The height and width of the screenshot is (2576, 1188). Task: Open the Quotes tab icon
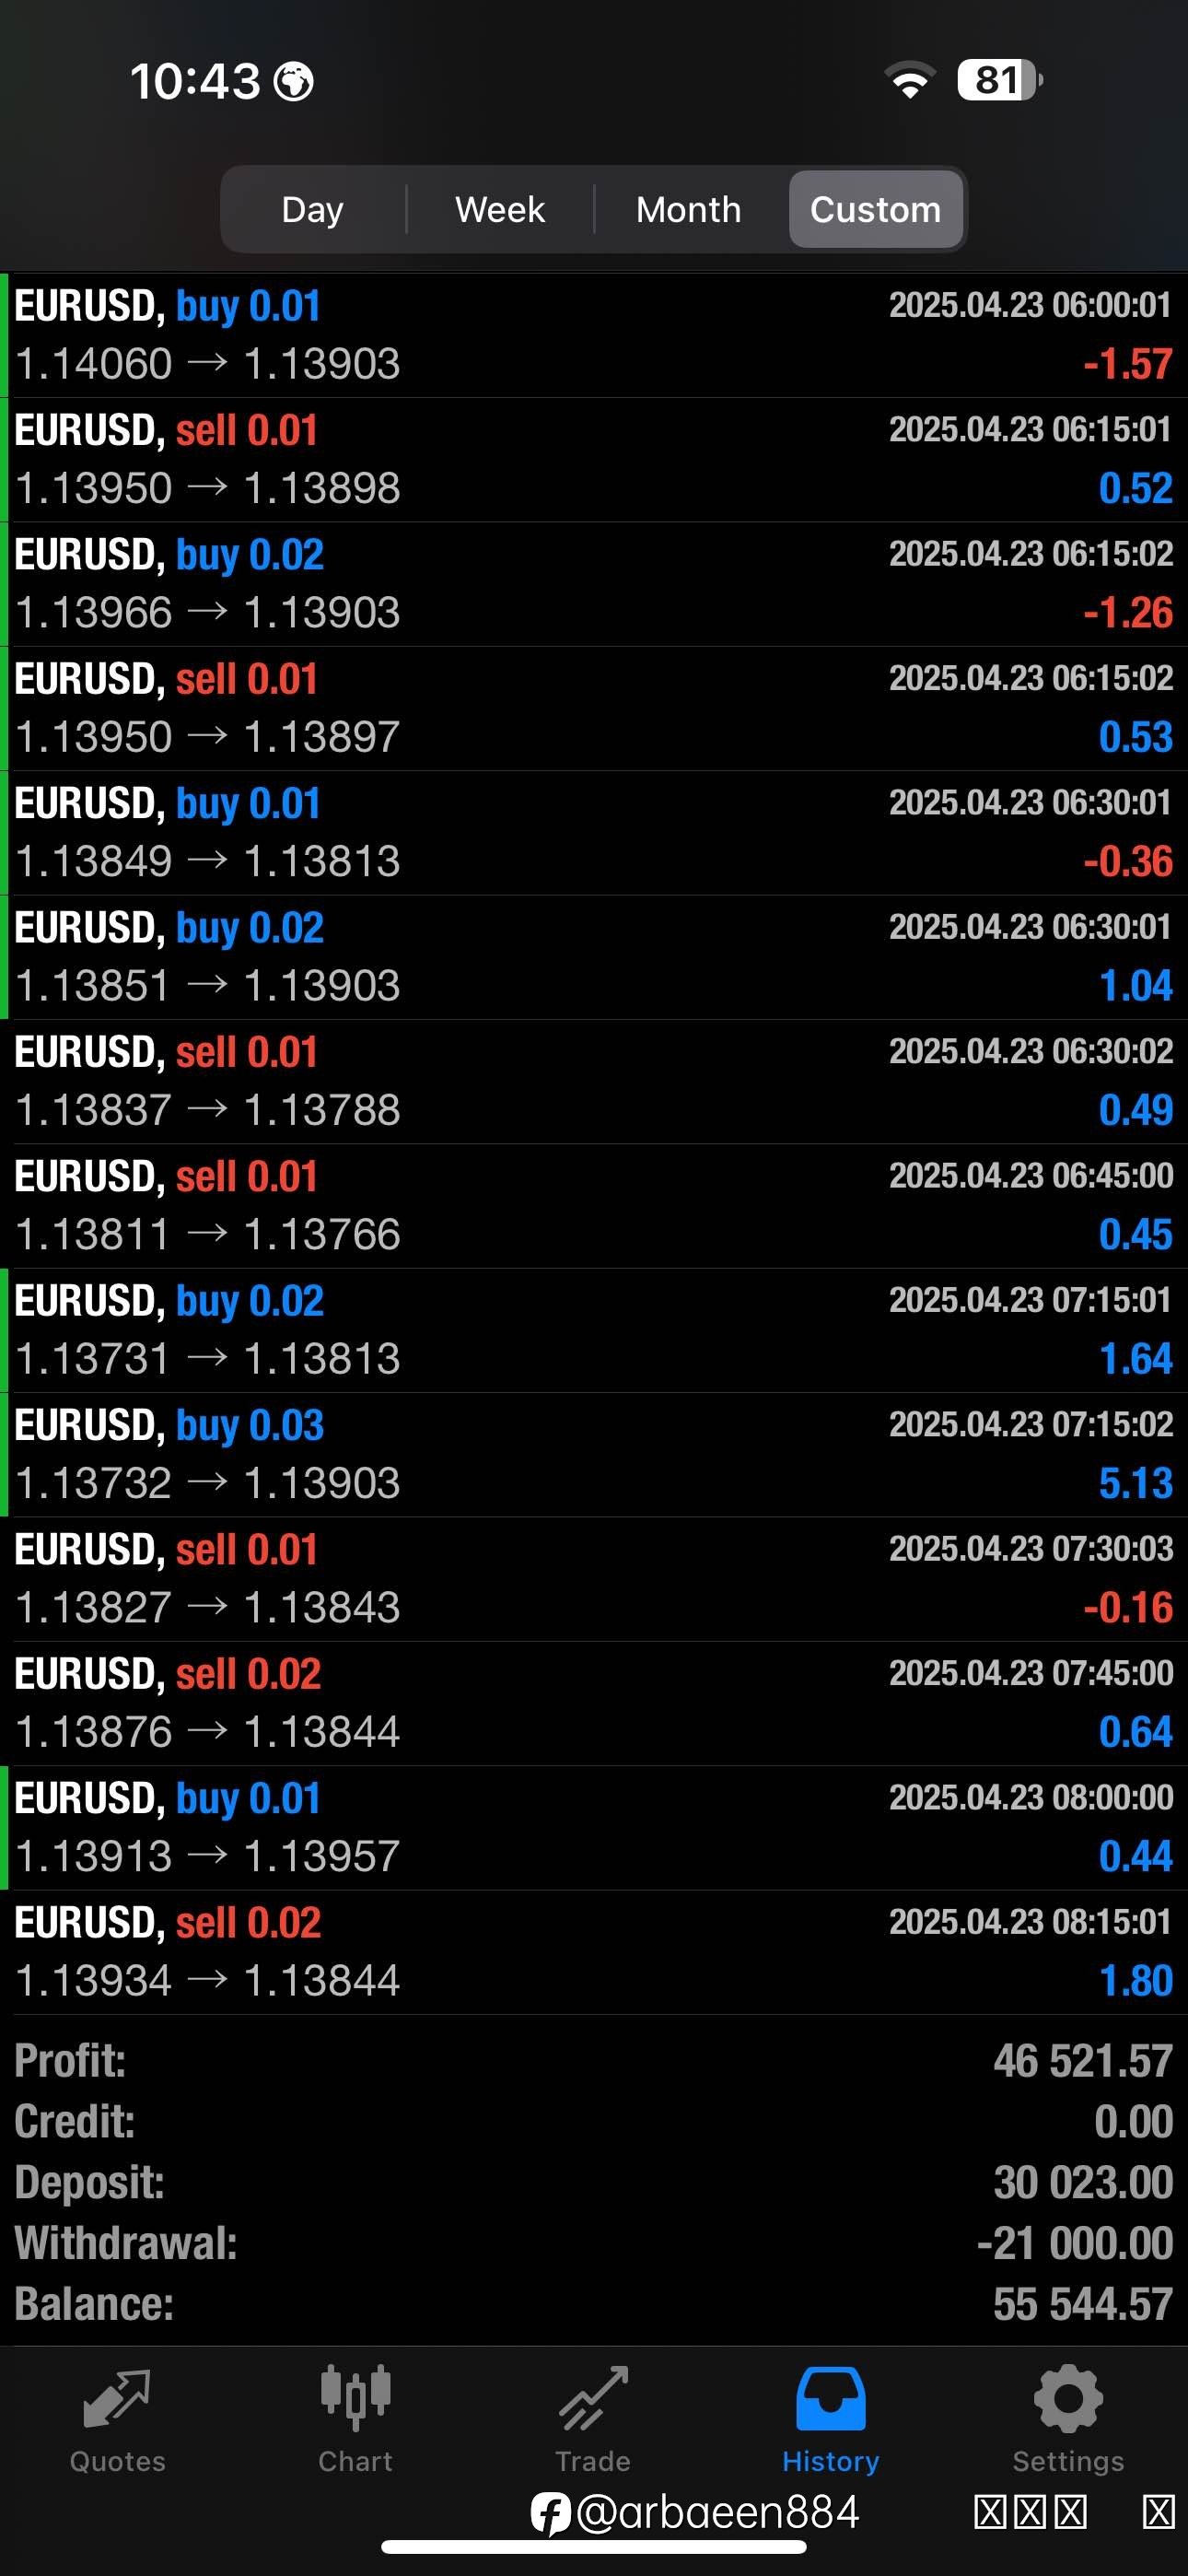(x=117, y=2398)
